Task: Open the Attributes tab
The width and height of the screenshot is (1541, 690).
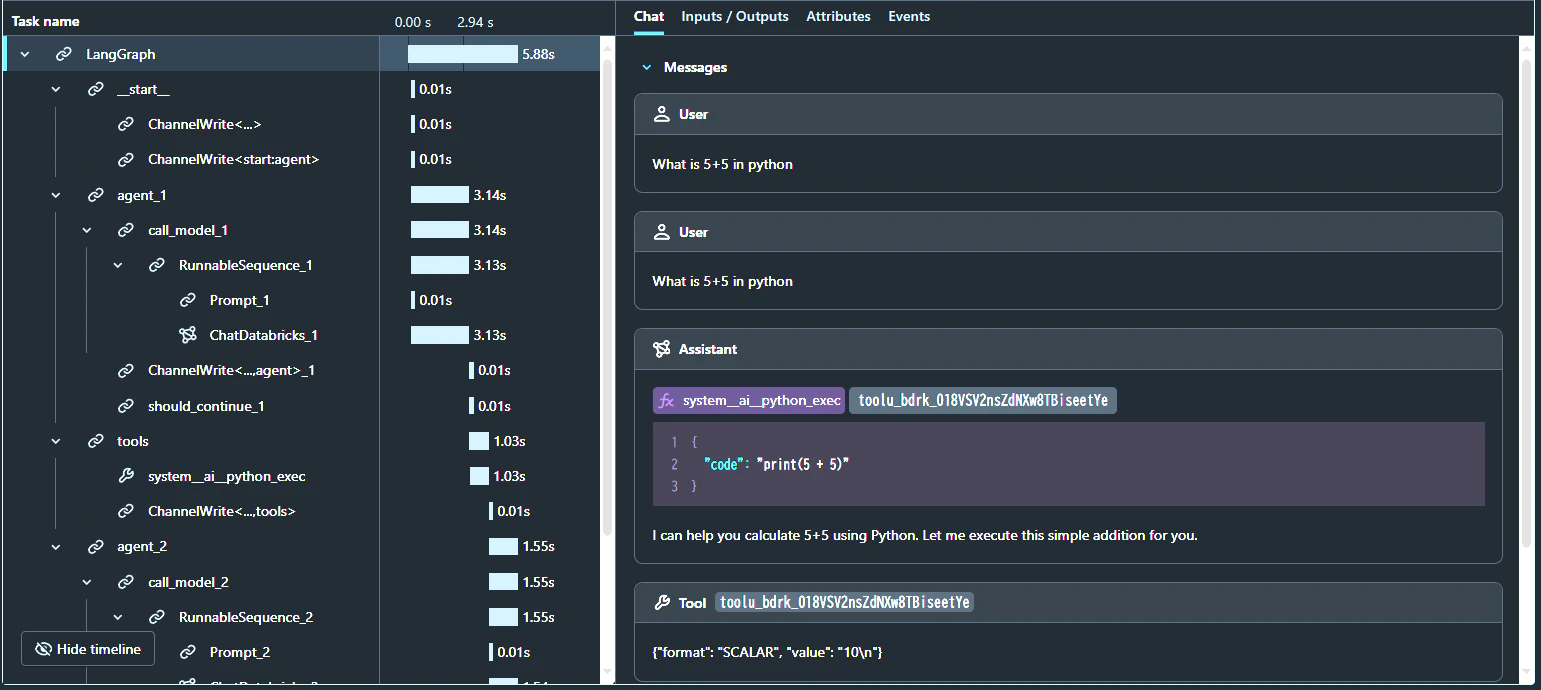Action: click(x=838, y=17)
